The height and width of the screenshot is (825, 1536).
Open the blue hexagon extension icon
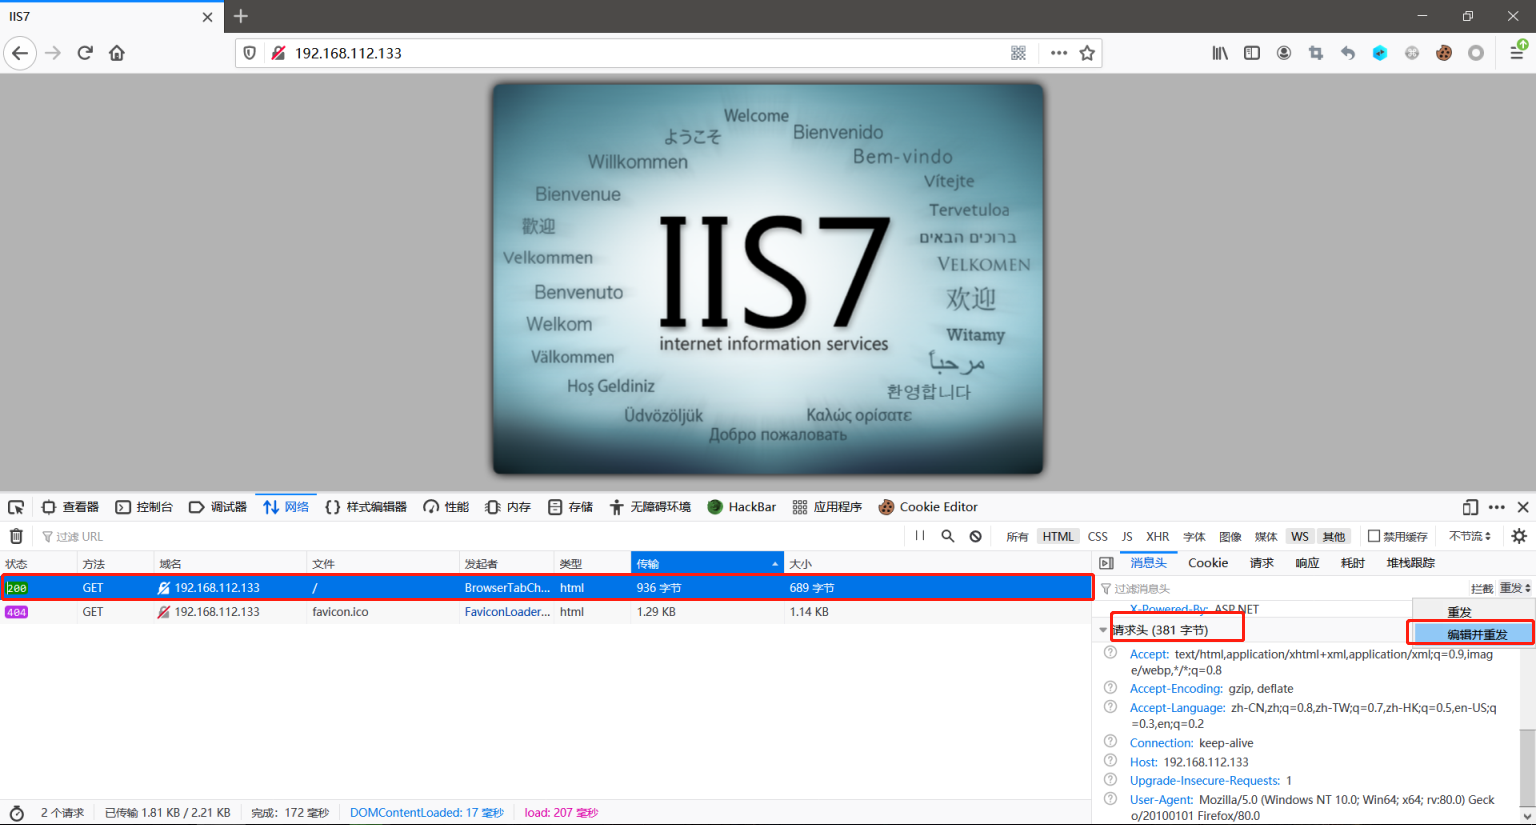point(1380,53)
